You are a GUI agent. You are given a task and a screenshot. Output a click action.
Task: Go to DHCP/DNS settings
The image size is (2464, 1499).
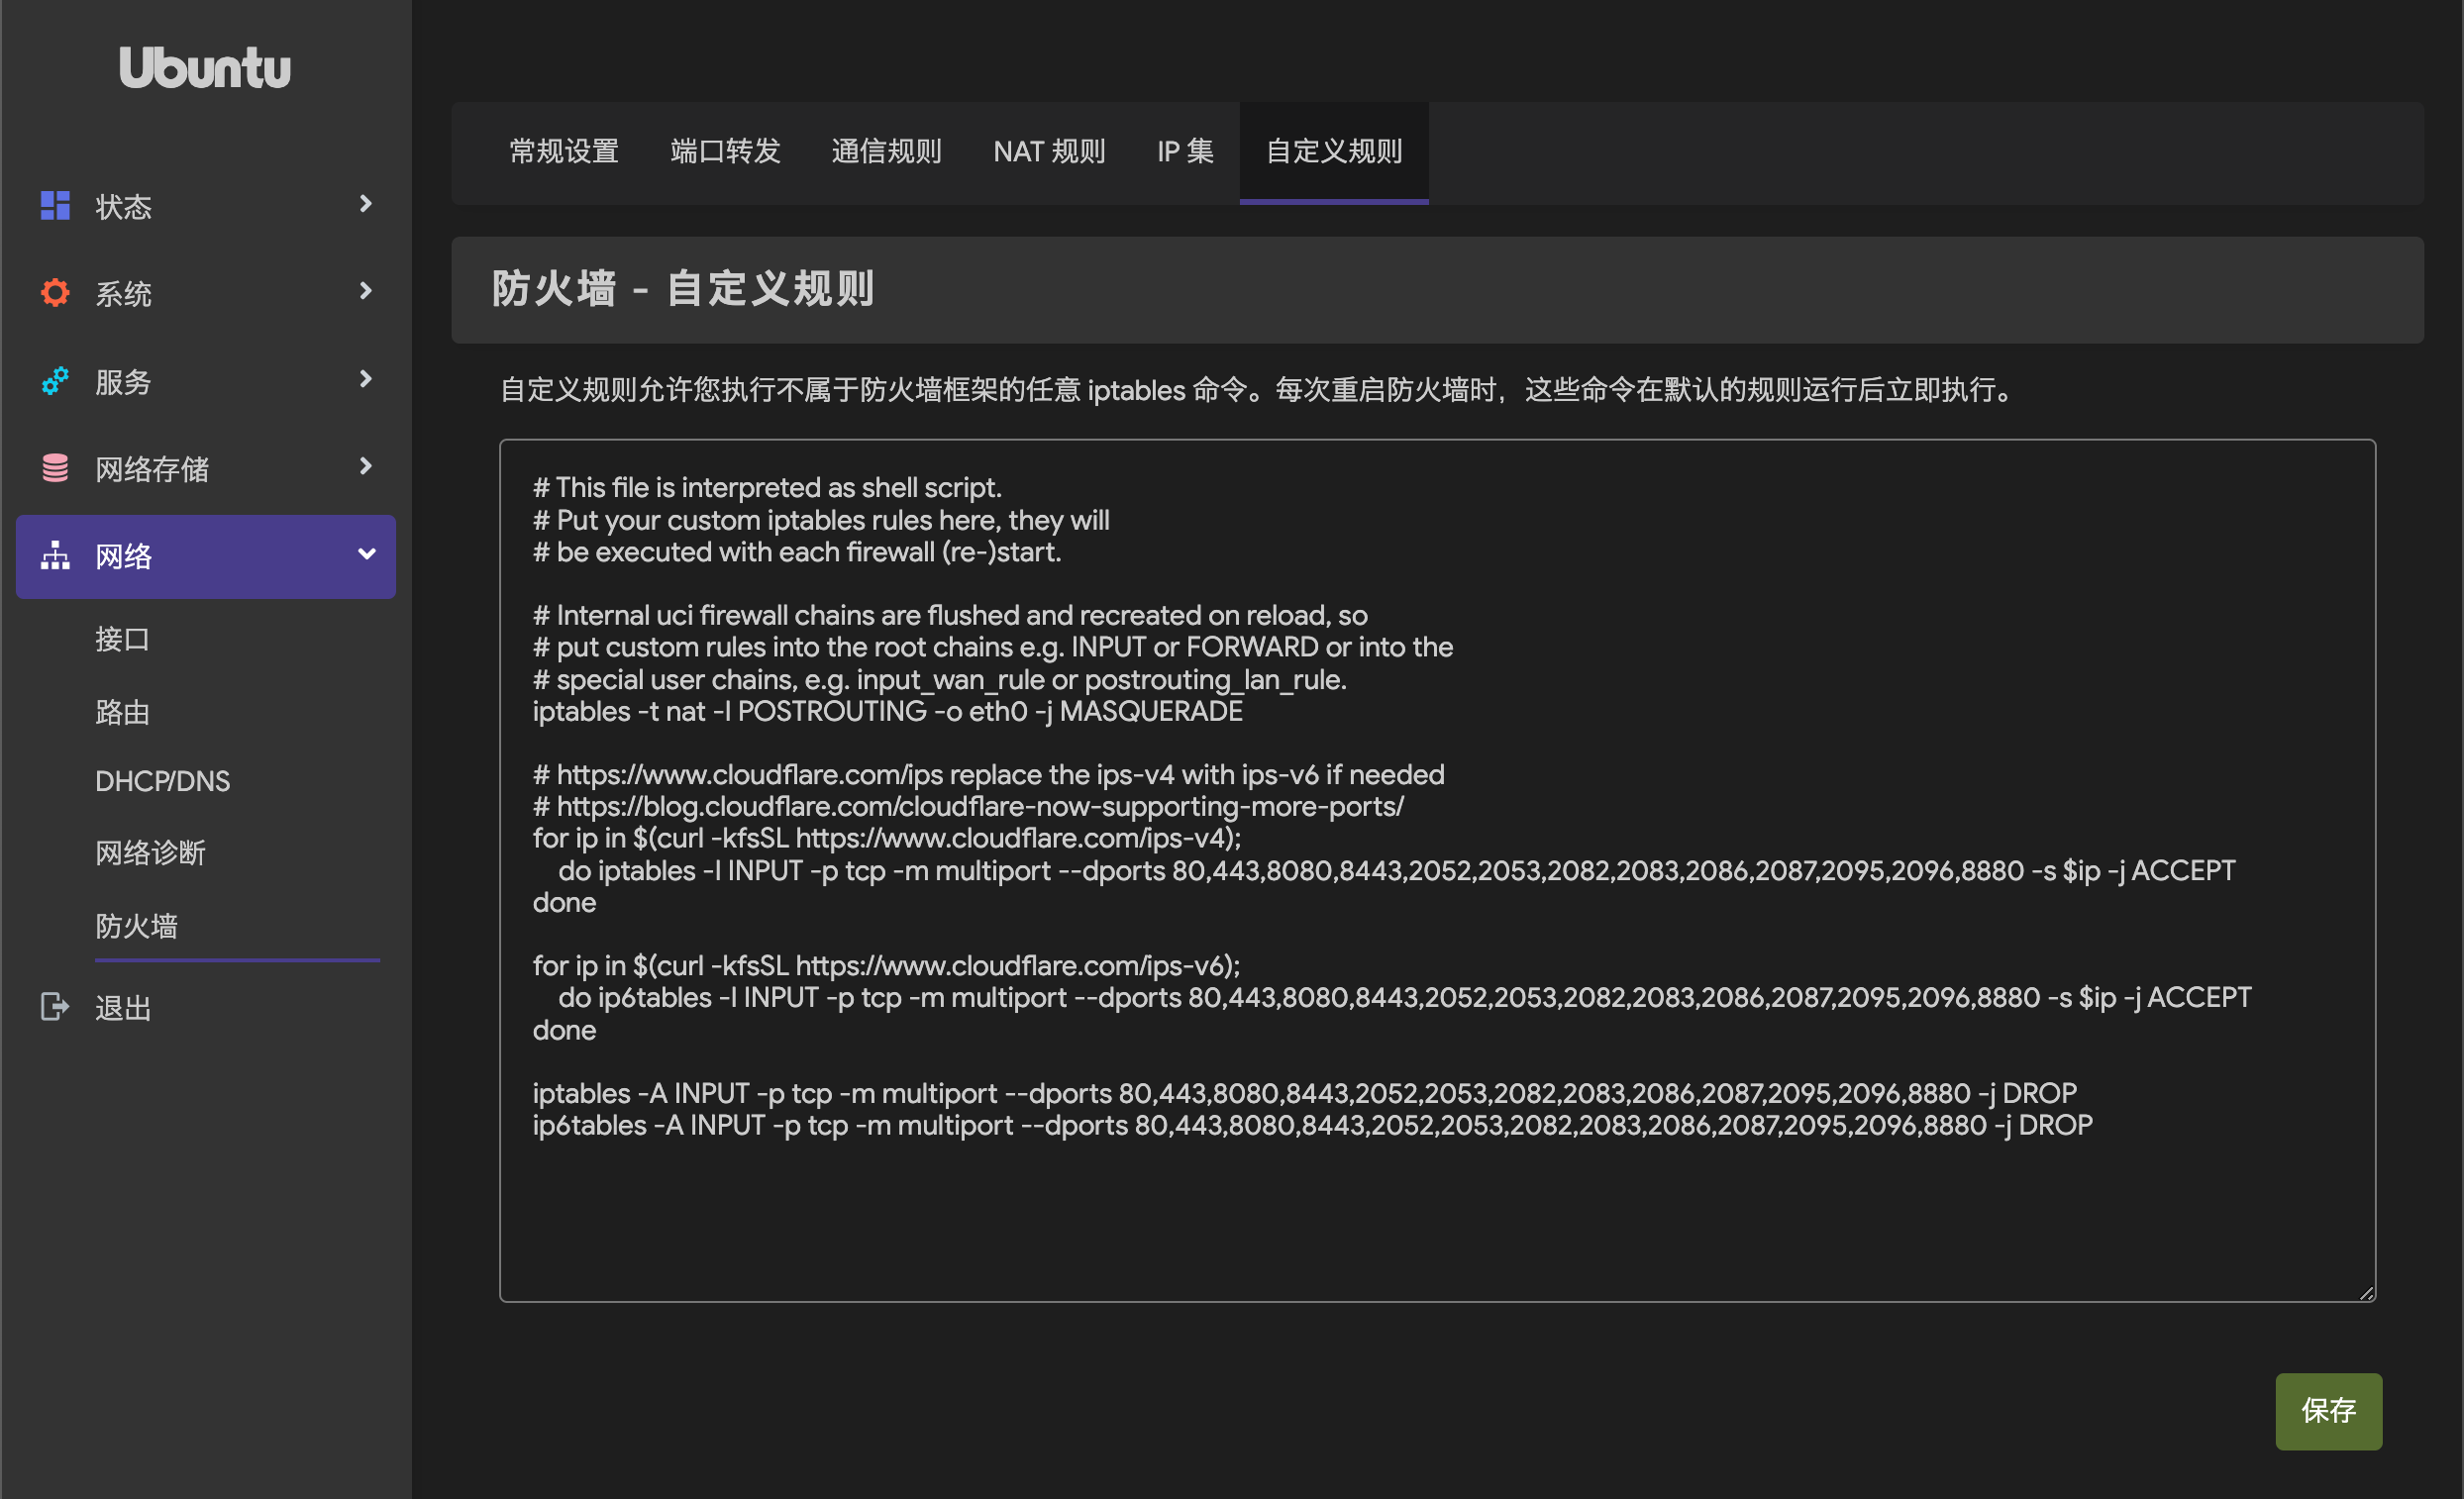[163, 781]
